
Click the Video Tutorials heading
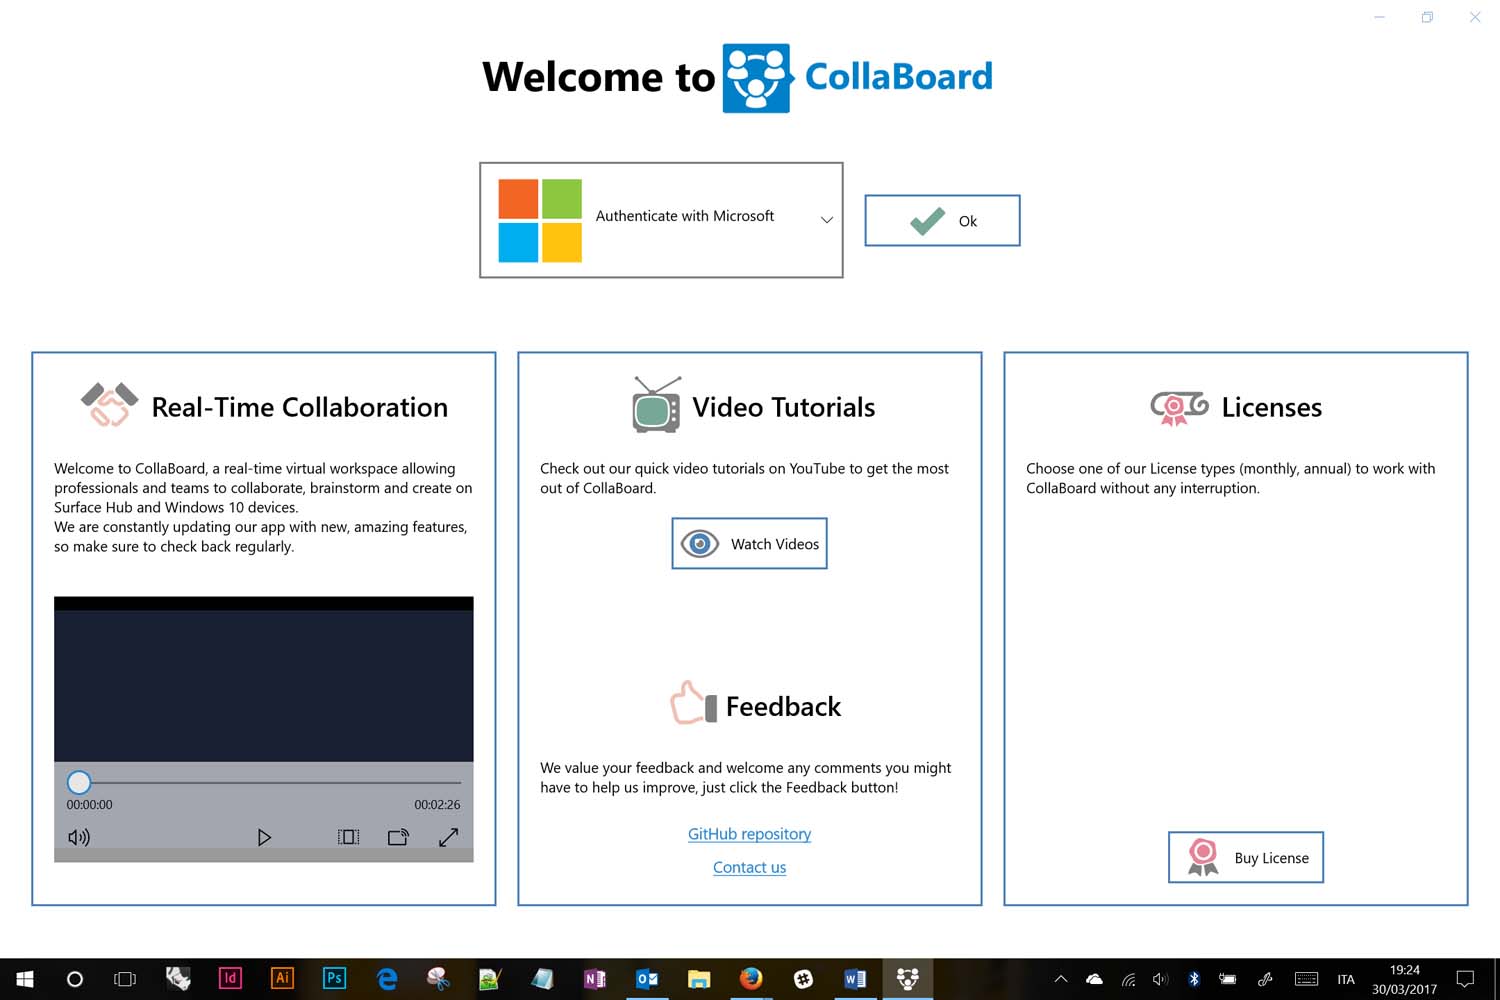pos(784,407)
